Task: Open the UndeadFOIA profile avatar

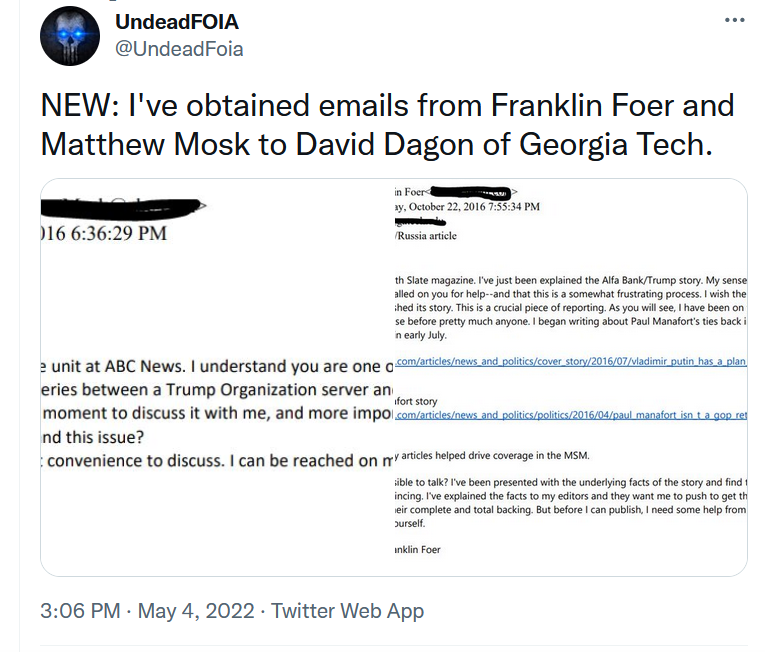Action: (70, 36)
